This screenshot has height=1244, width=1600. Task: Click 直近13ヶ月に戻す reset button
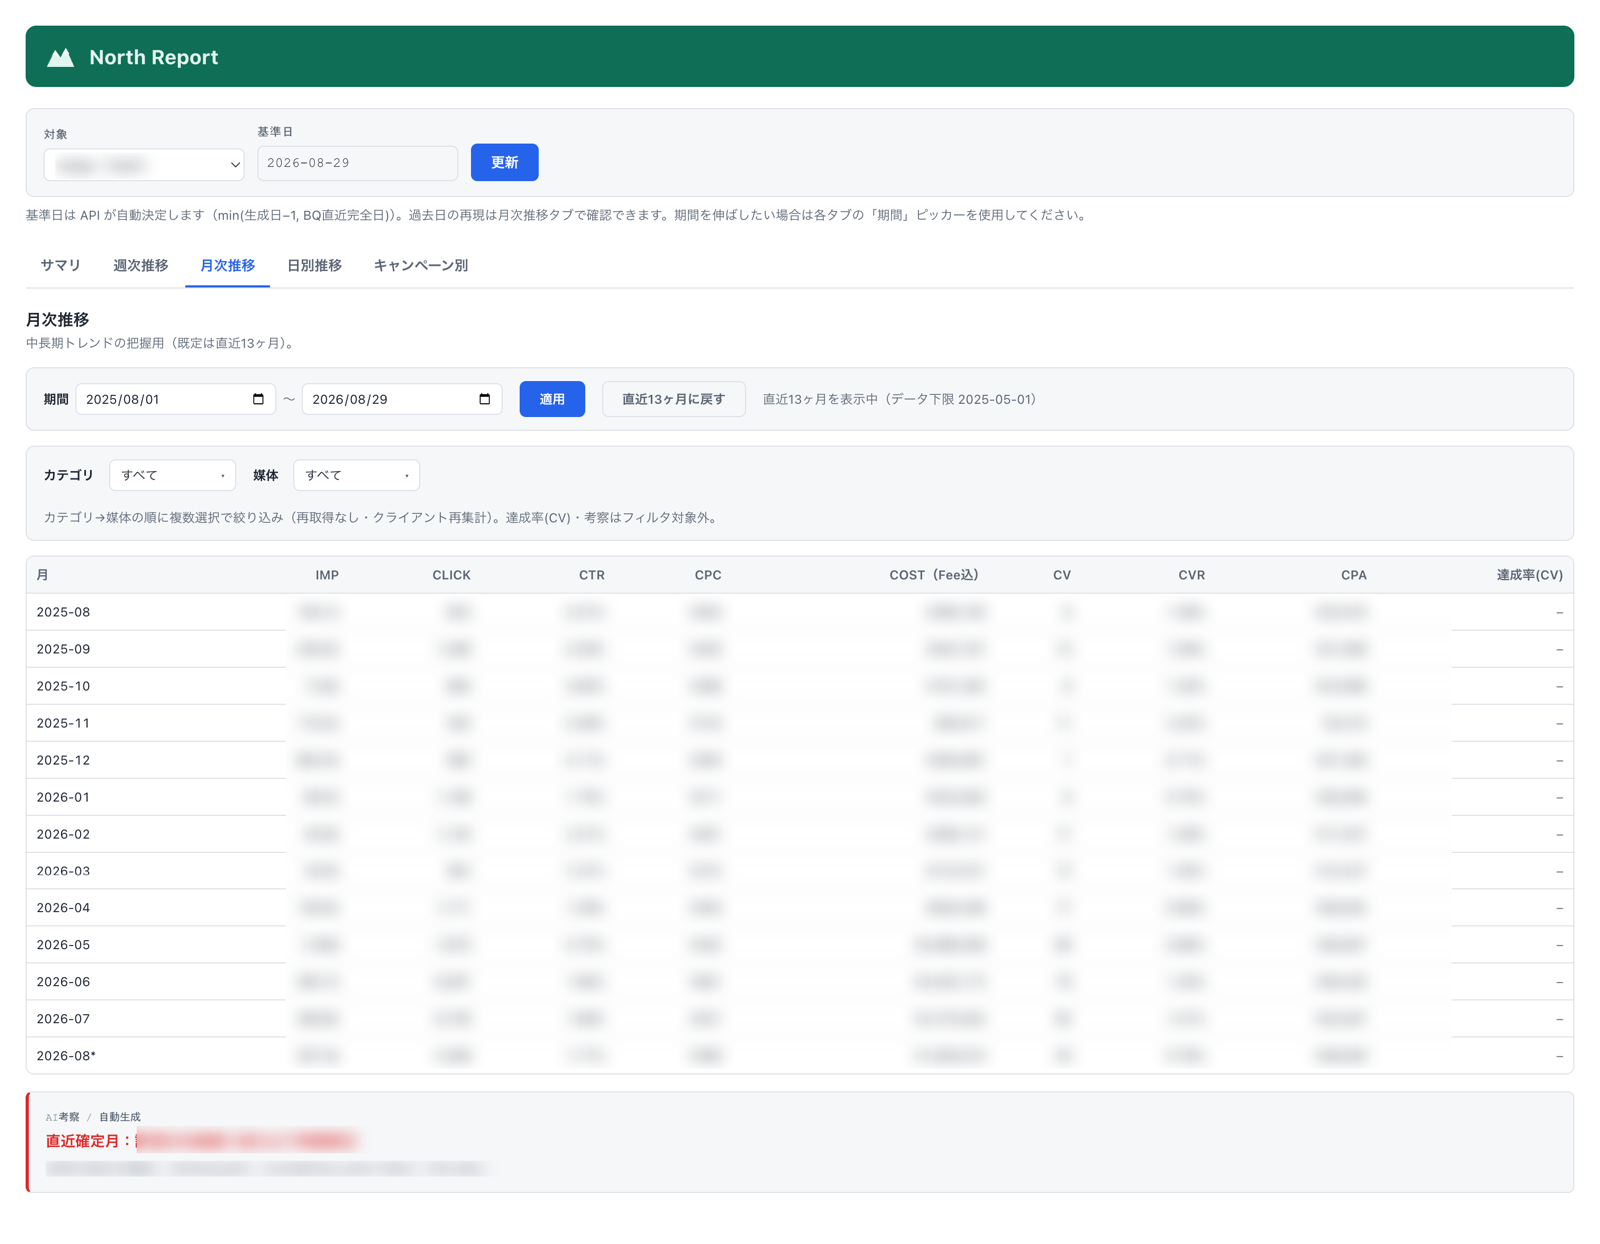674,399
